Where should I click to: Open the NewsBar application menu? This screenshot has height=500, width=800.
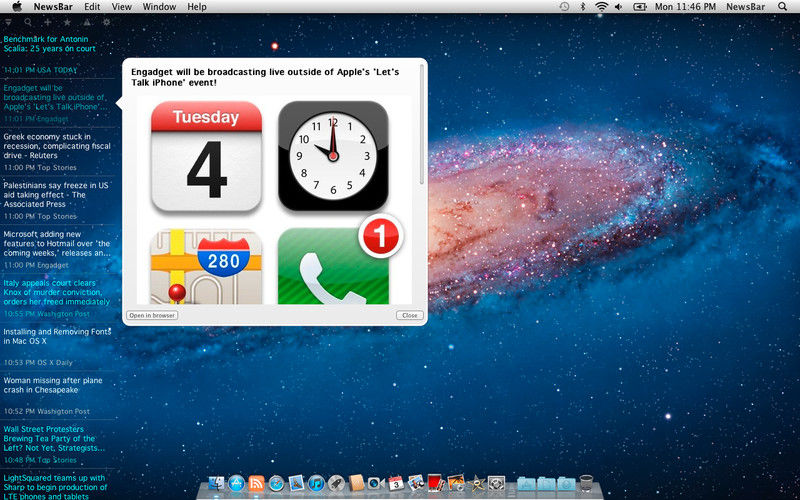pyautogui.click(x=53, y=7)
